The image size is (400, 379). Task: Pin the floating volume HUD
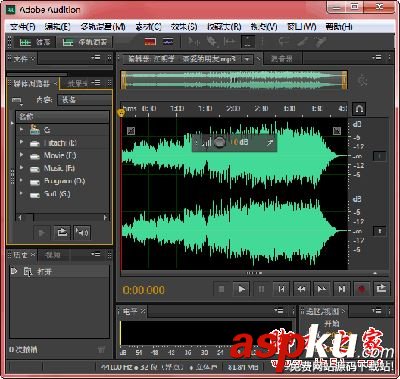click(x=270, y=143)
